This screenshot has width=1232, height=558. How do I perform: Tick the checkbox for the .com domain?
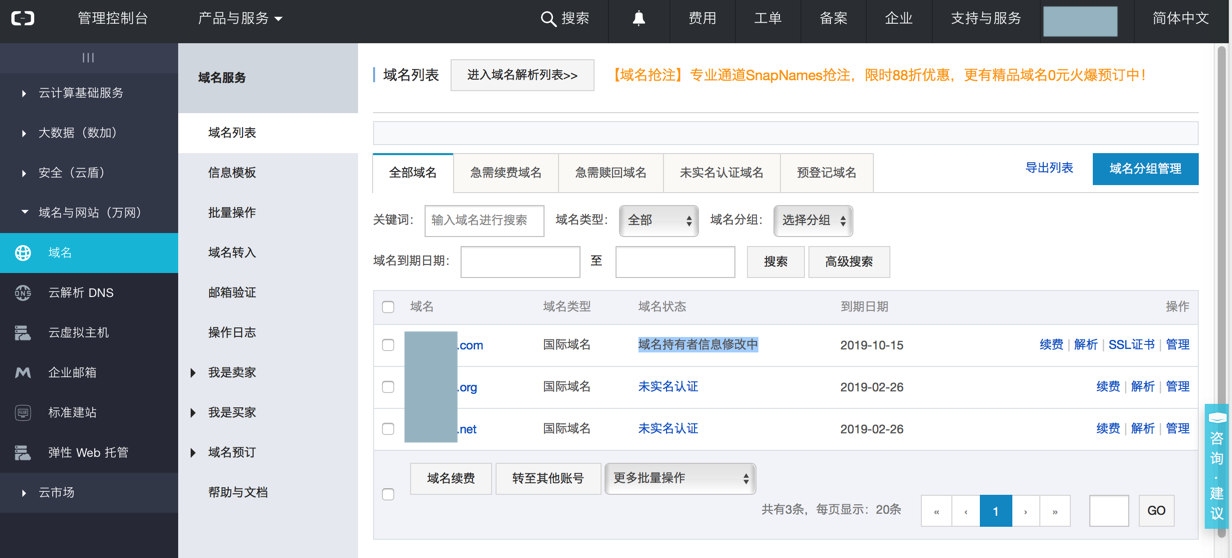pos(388,345)
